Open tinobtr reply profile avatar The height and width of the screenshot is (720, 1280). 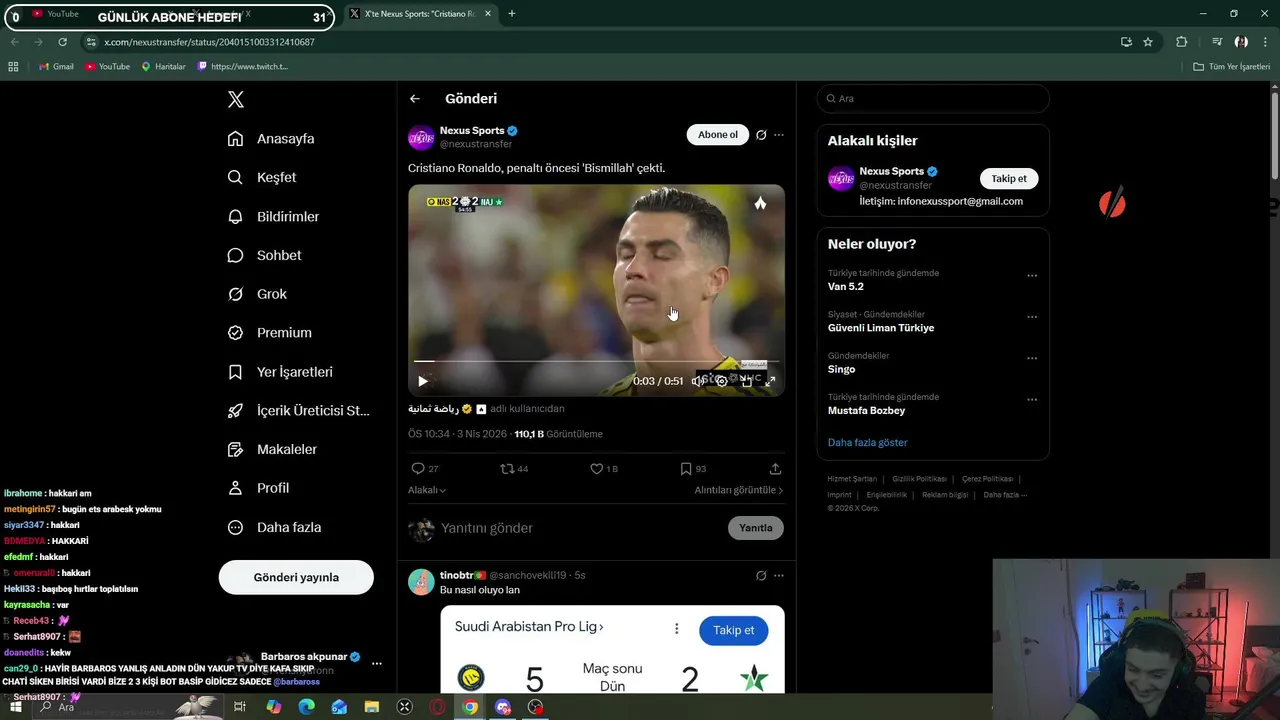[421, 582]
